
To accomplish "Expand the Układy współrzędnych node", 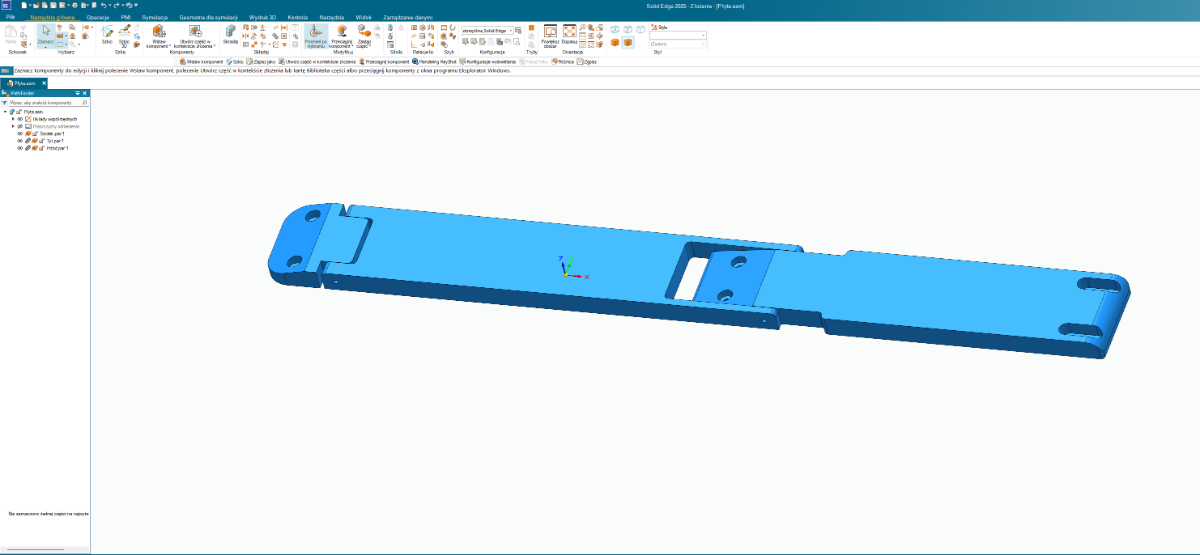I will pyautogui.click(x=13, y=119).
